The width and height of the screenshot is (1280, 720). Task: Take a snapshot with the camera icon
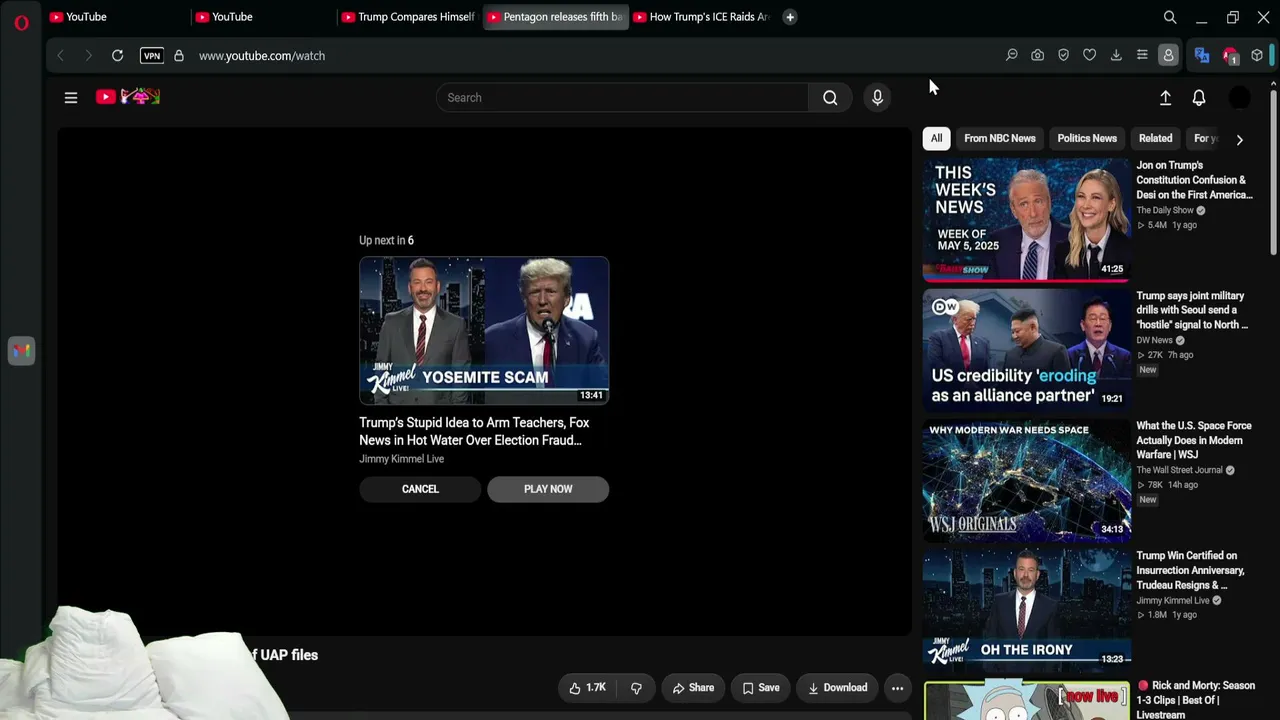point(1038,56)
